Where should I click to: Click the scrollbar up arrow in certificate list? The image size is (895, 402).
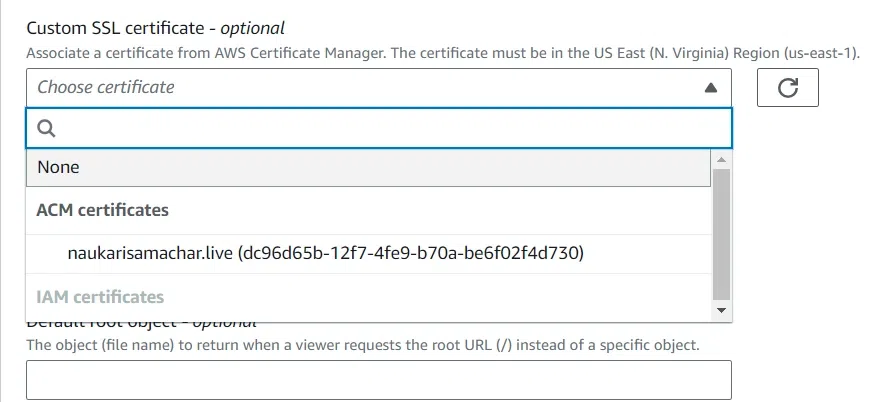tap(721, 158)
